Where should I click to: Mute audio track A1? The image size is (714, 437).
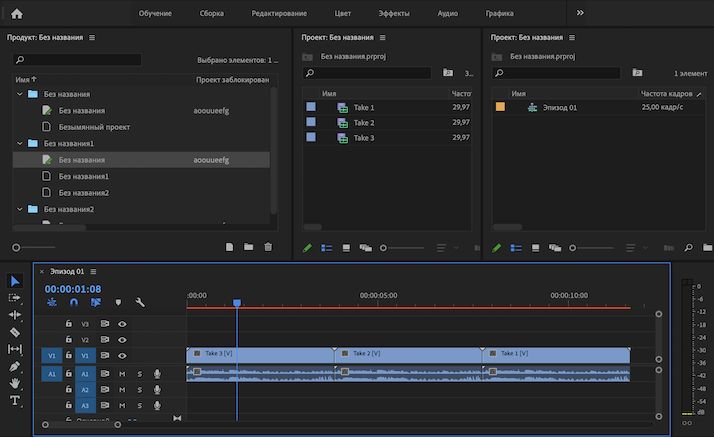[x=122, y=373]
